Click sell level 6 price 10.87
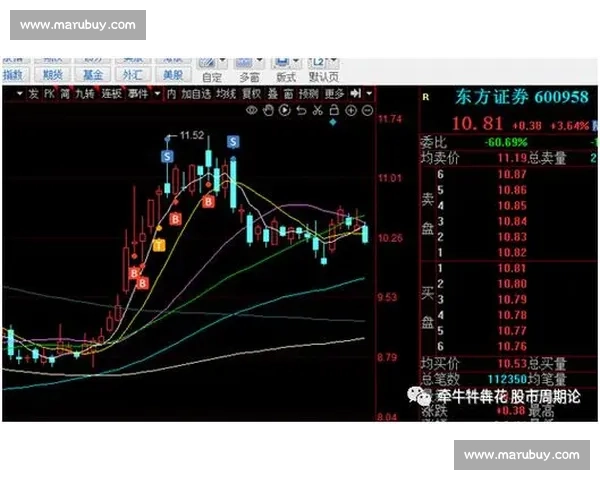600x480 pixels. [x=512, y=174]
